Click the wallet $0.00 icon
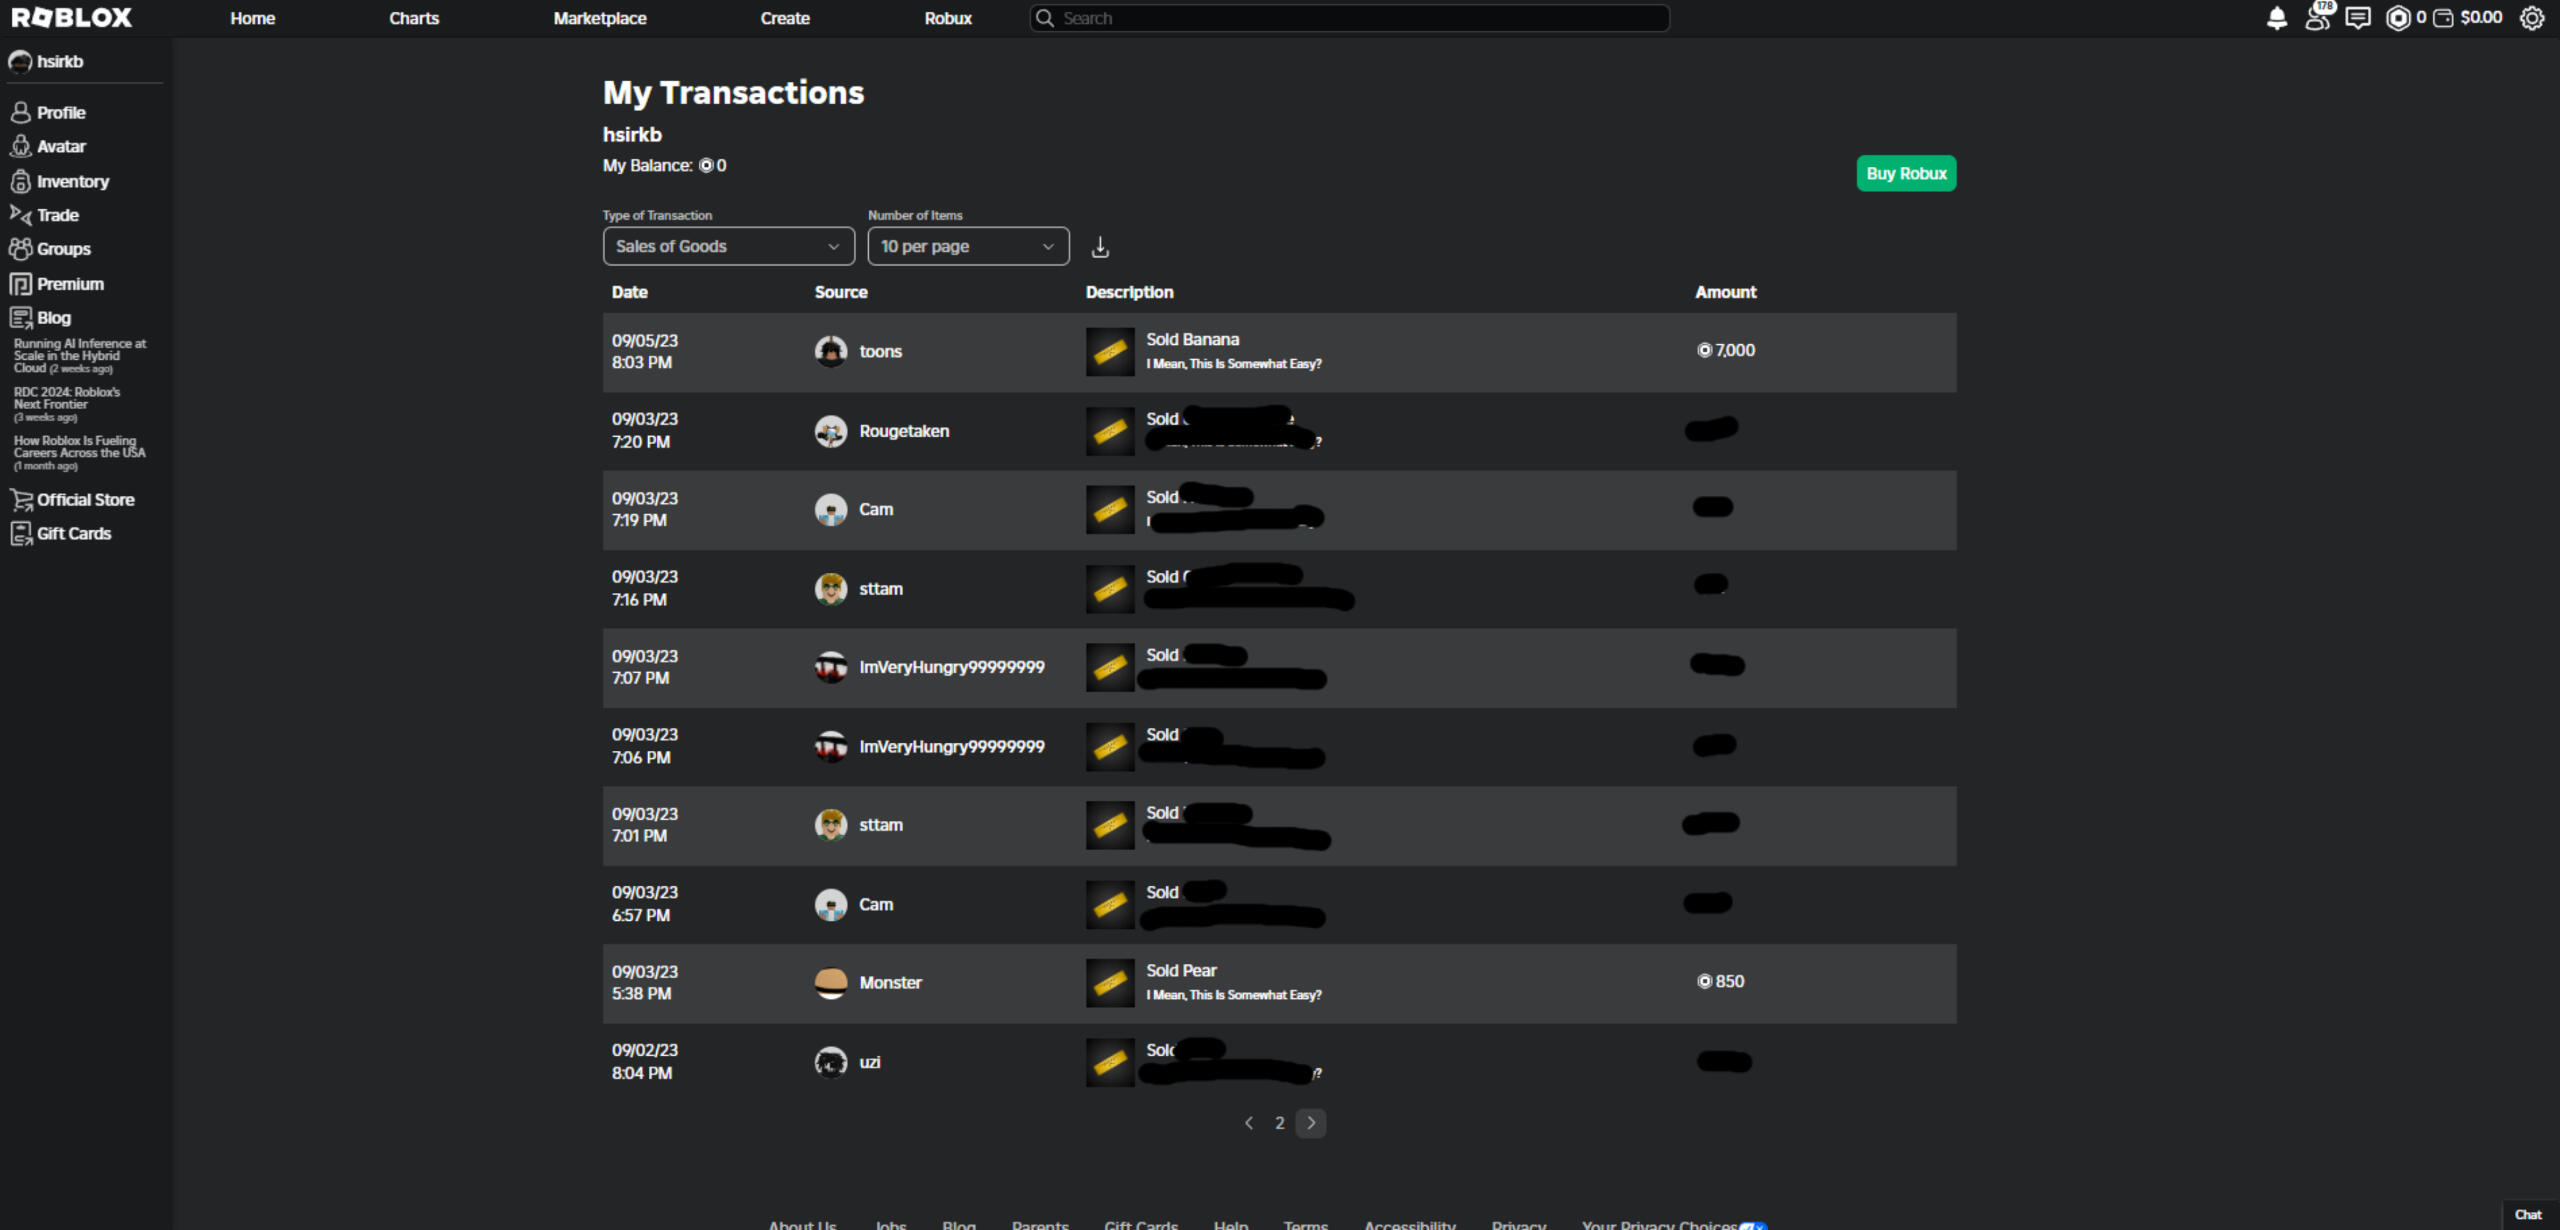The image size is (2560, 1230). tap(2443, 18)
